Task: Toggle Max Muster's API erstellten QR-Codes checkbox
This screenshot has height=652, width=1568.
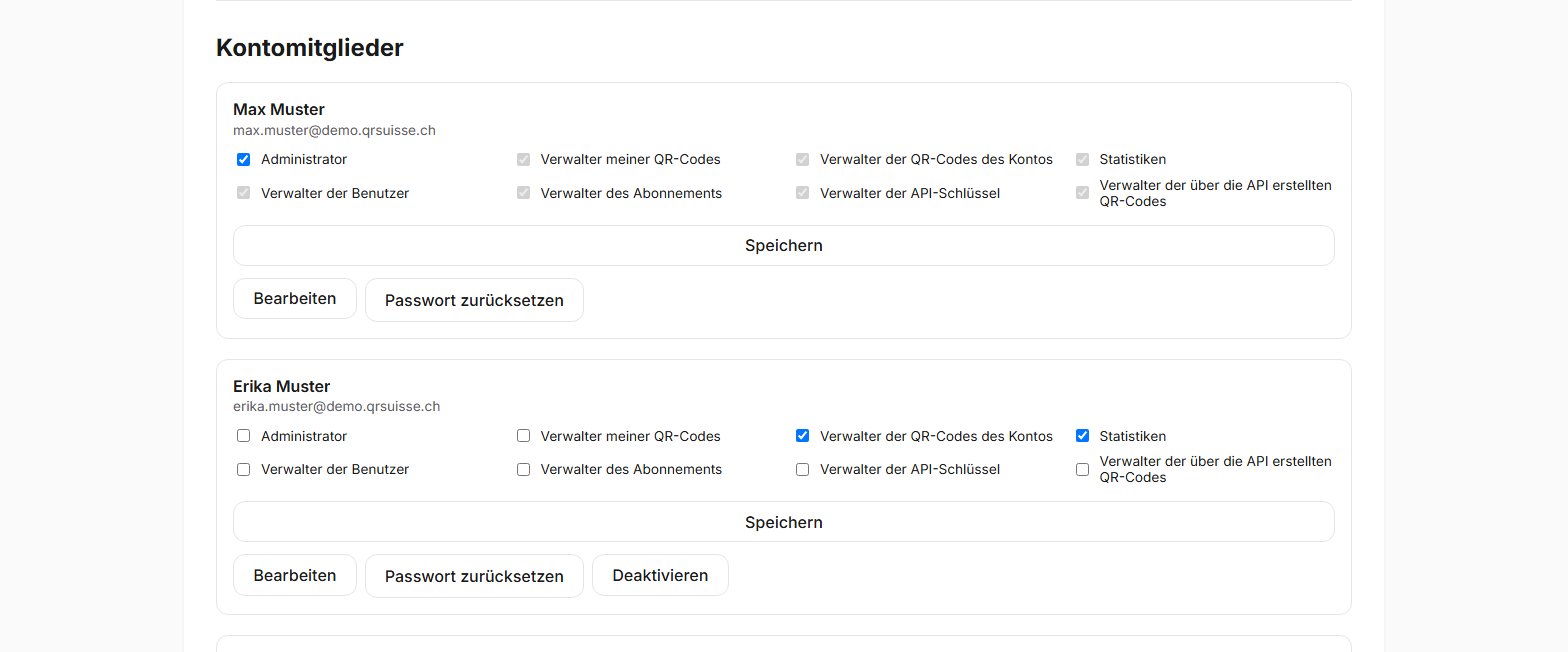Action: (x=1082, y=193)
